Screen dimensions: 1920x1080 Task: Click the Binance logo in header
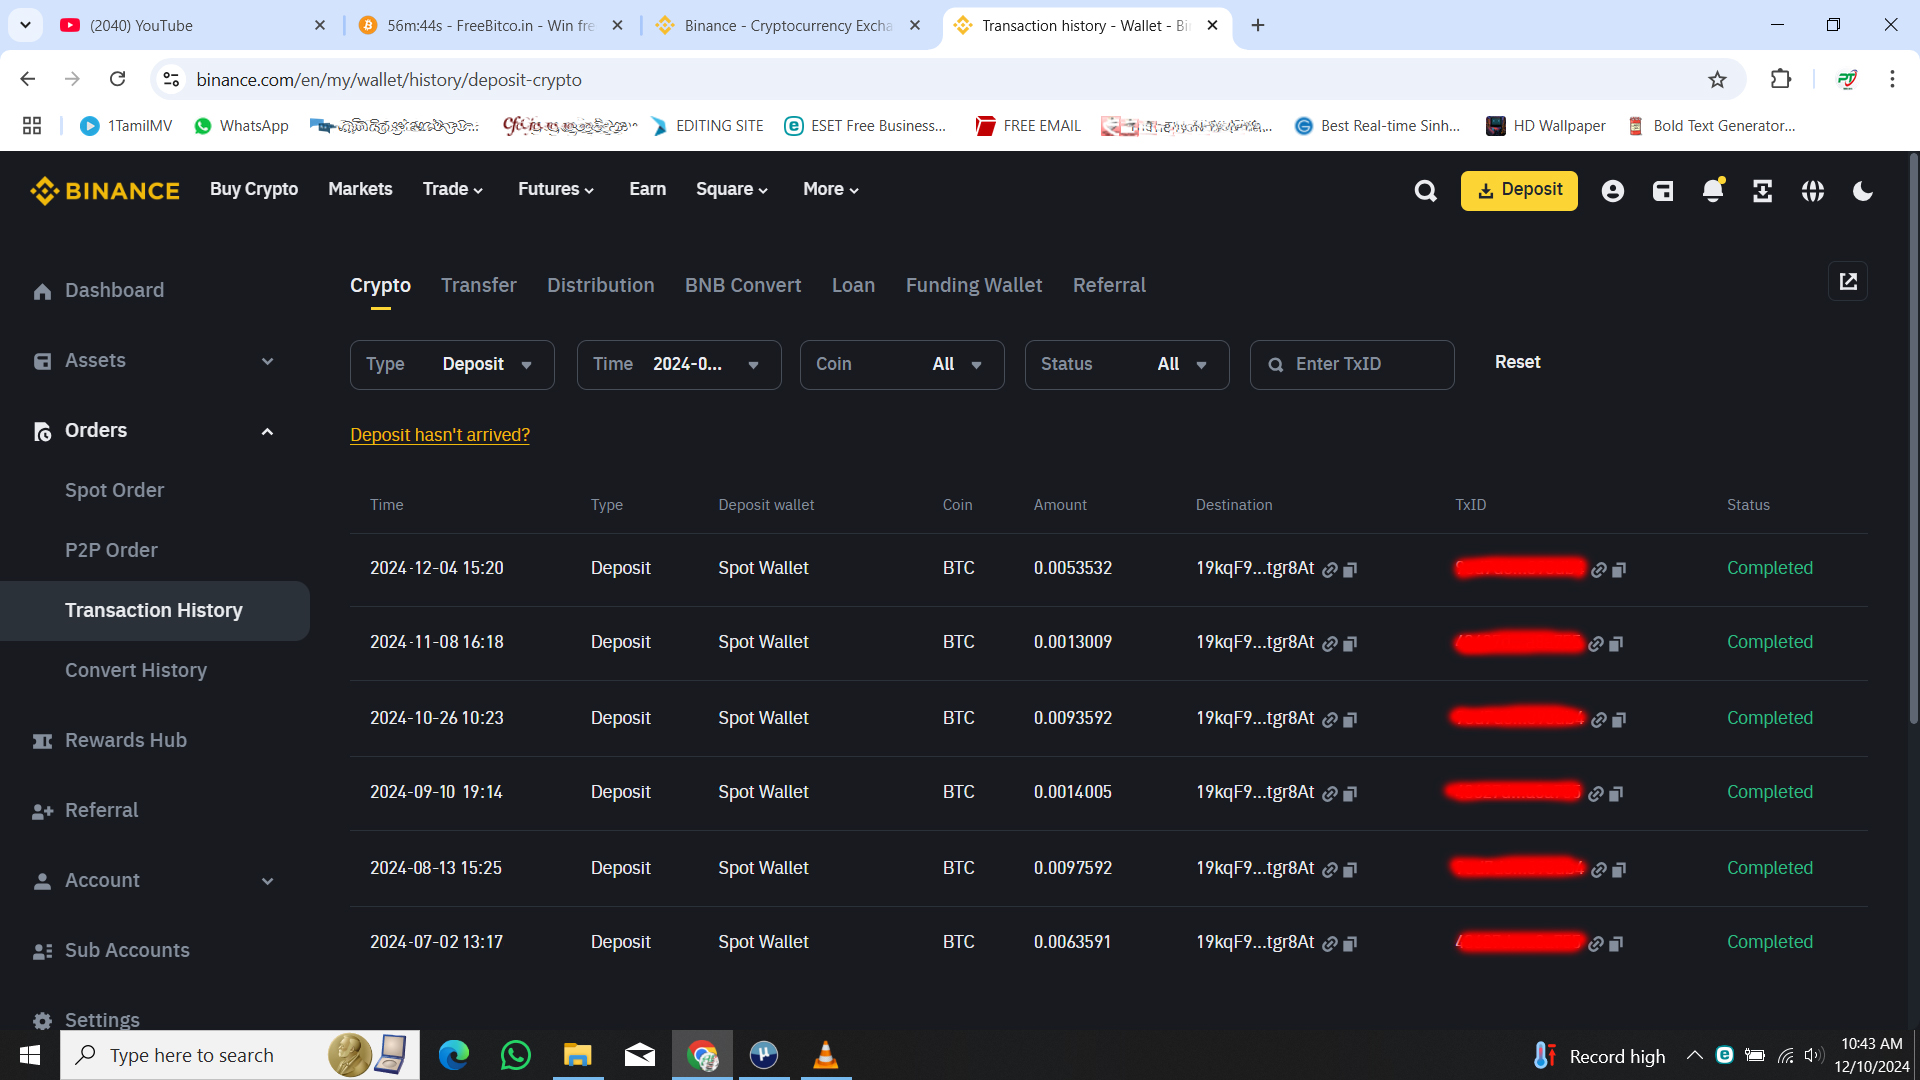click(x=105, y=190)
